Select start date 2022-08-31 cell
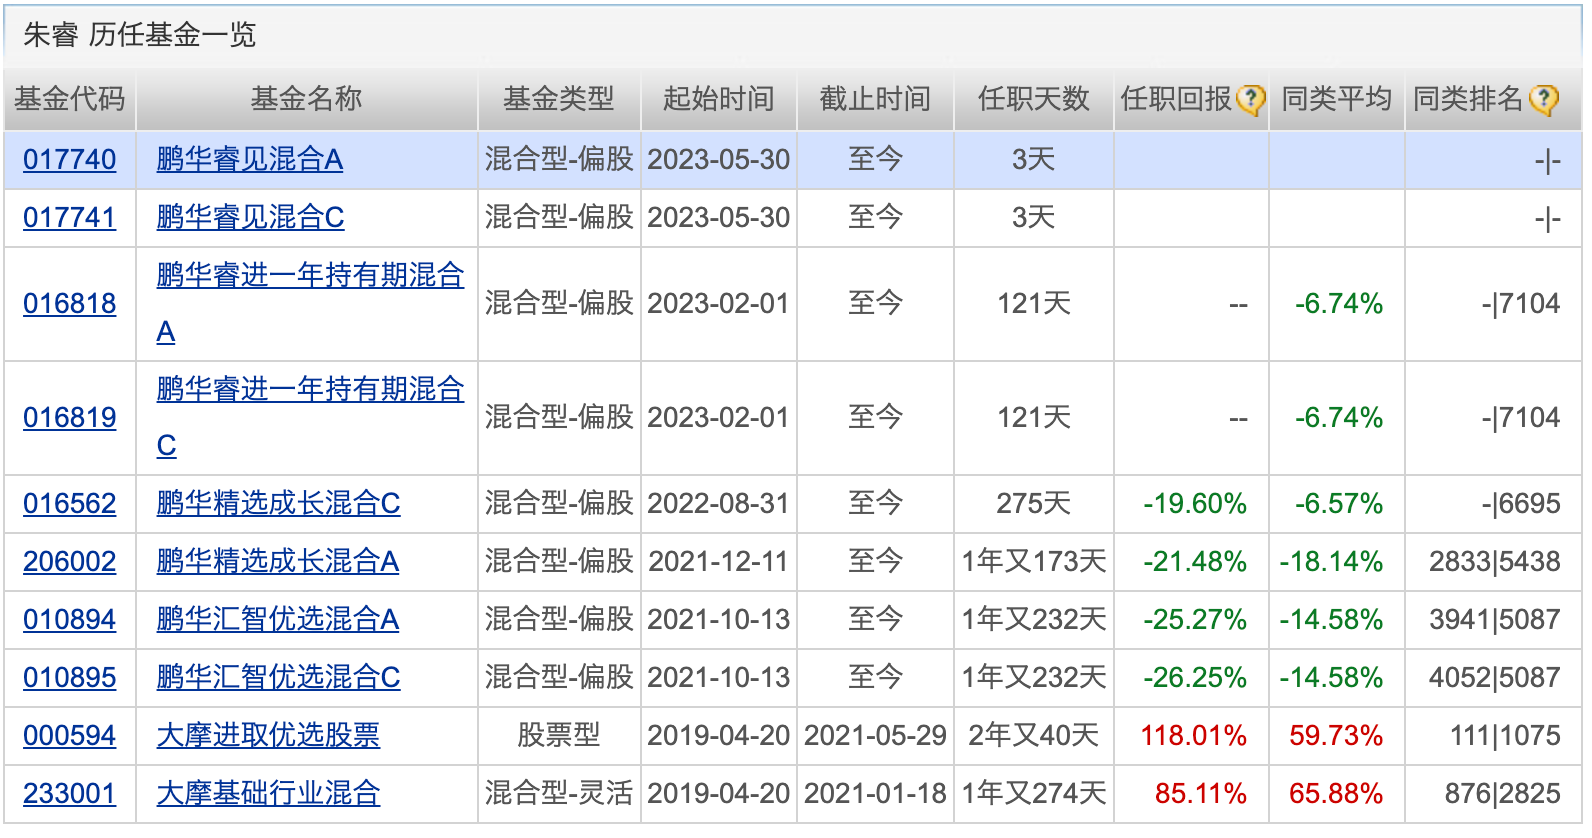The image size is (1592, 838). [719, 504]
